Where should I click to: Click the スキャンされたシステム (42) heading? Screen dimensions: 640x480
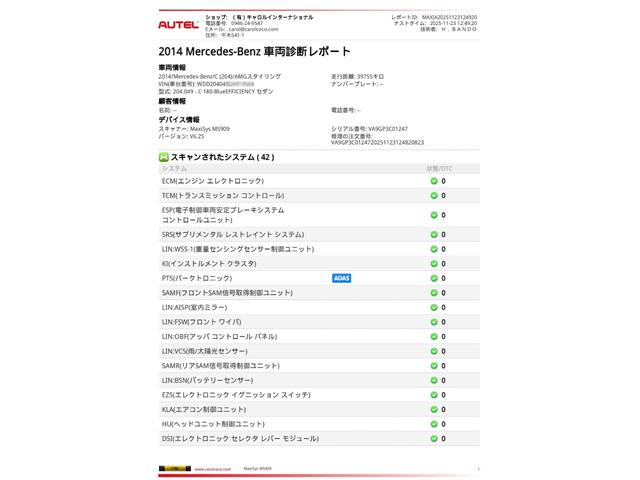222,157
